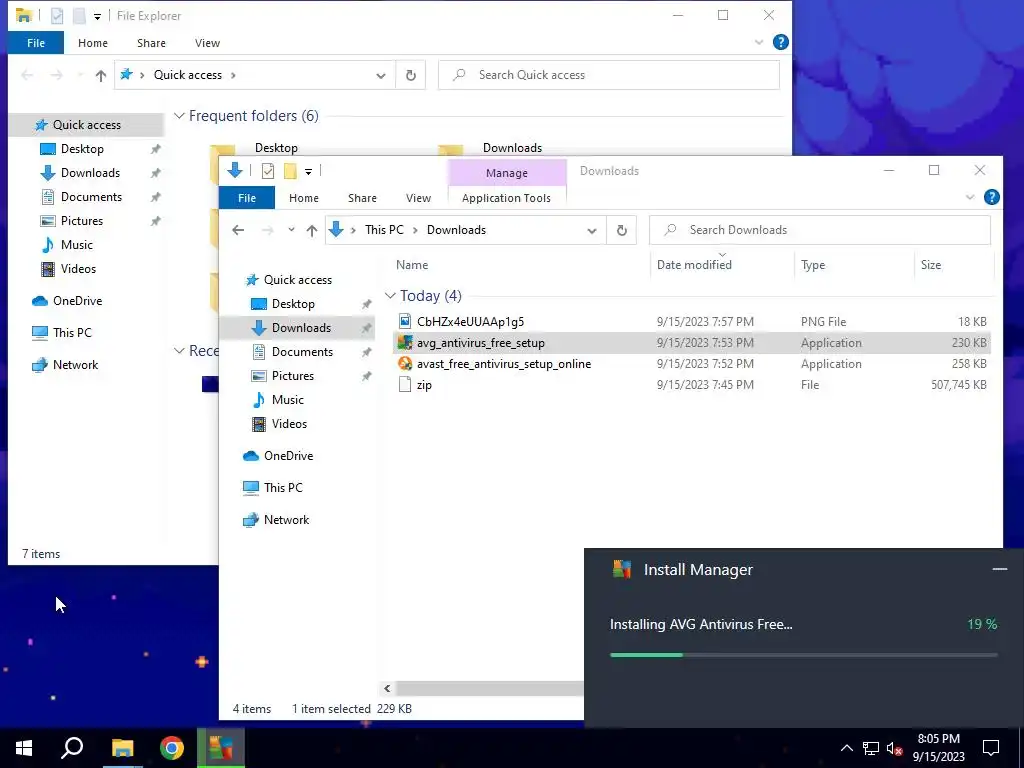Open Customize Quick Access Toolbar dropdown in Downloads
Screen dimensions: 1024x768
point(308,172)
